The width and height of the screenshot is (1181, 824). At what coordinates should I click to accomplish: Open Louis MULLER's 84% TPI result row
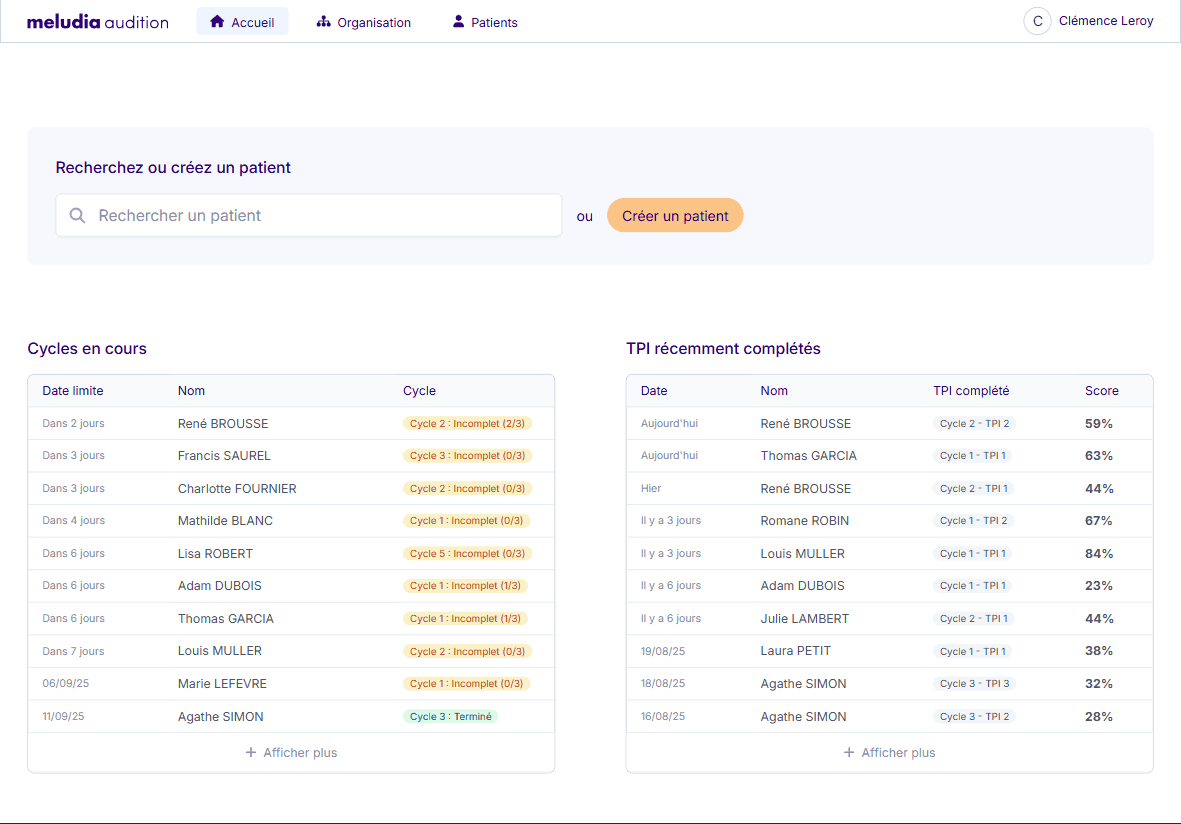pyautogui.click(x=802, y=554)
